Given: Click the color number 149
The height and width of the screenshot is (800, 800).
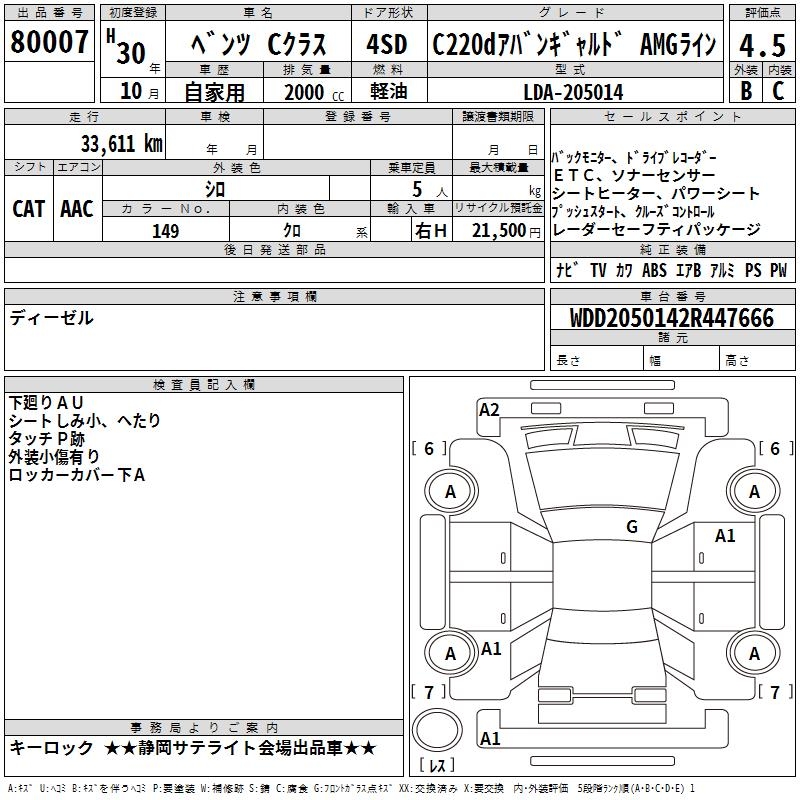Looking at the screenshot, I should click(165, 231).
